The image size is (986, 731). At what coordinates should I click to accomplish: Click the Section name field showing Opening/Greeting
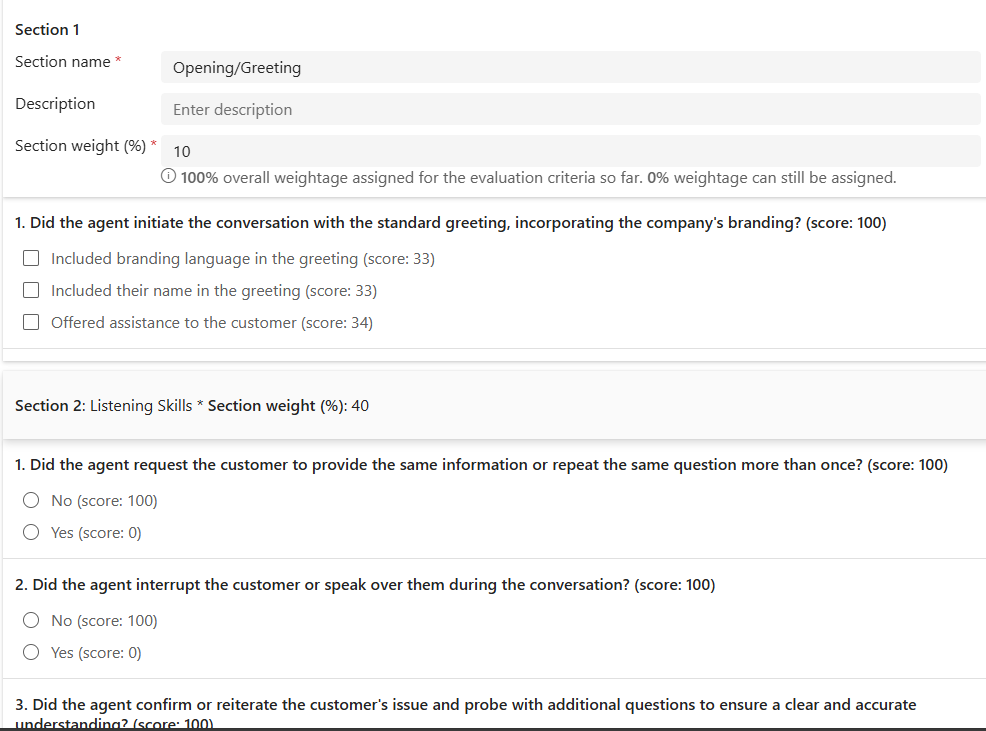click(x=570, y=68)
